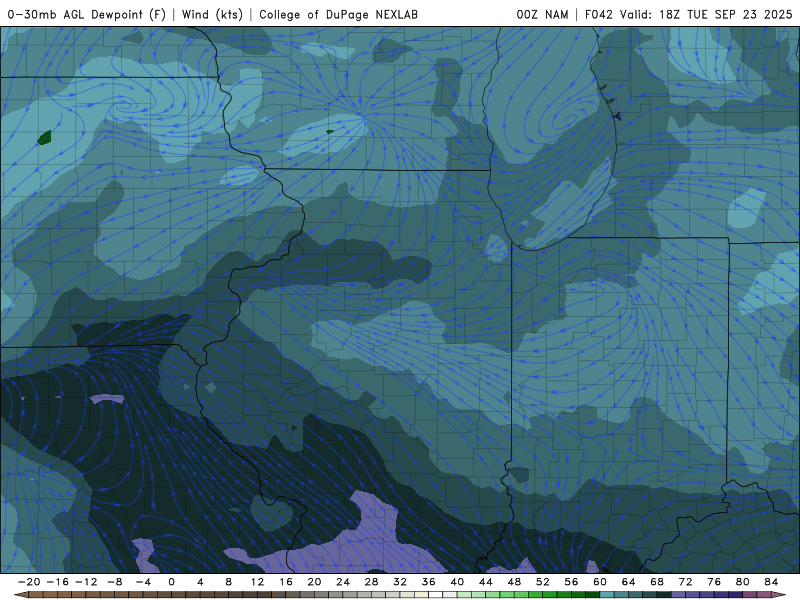Click the 32 color scale label
This screenshot has width=800, height=600.
400,582
